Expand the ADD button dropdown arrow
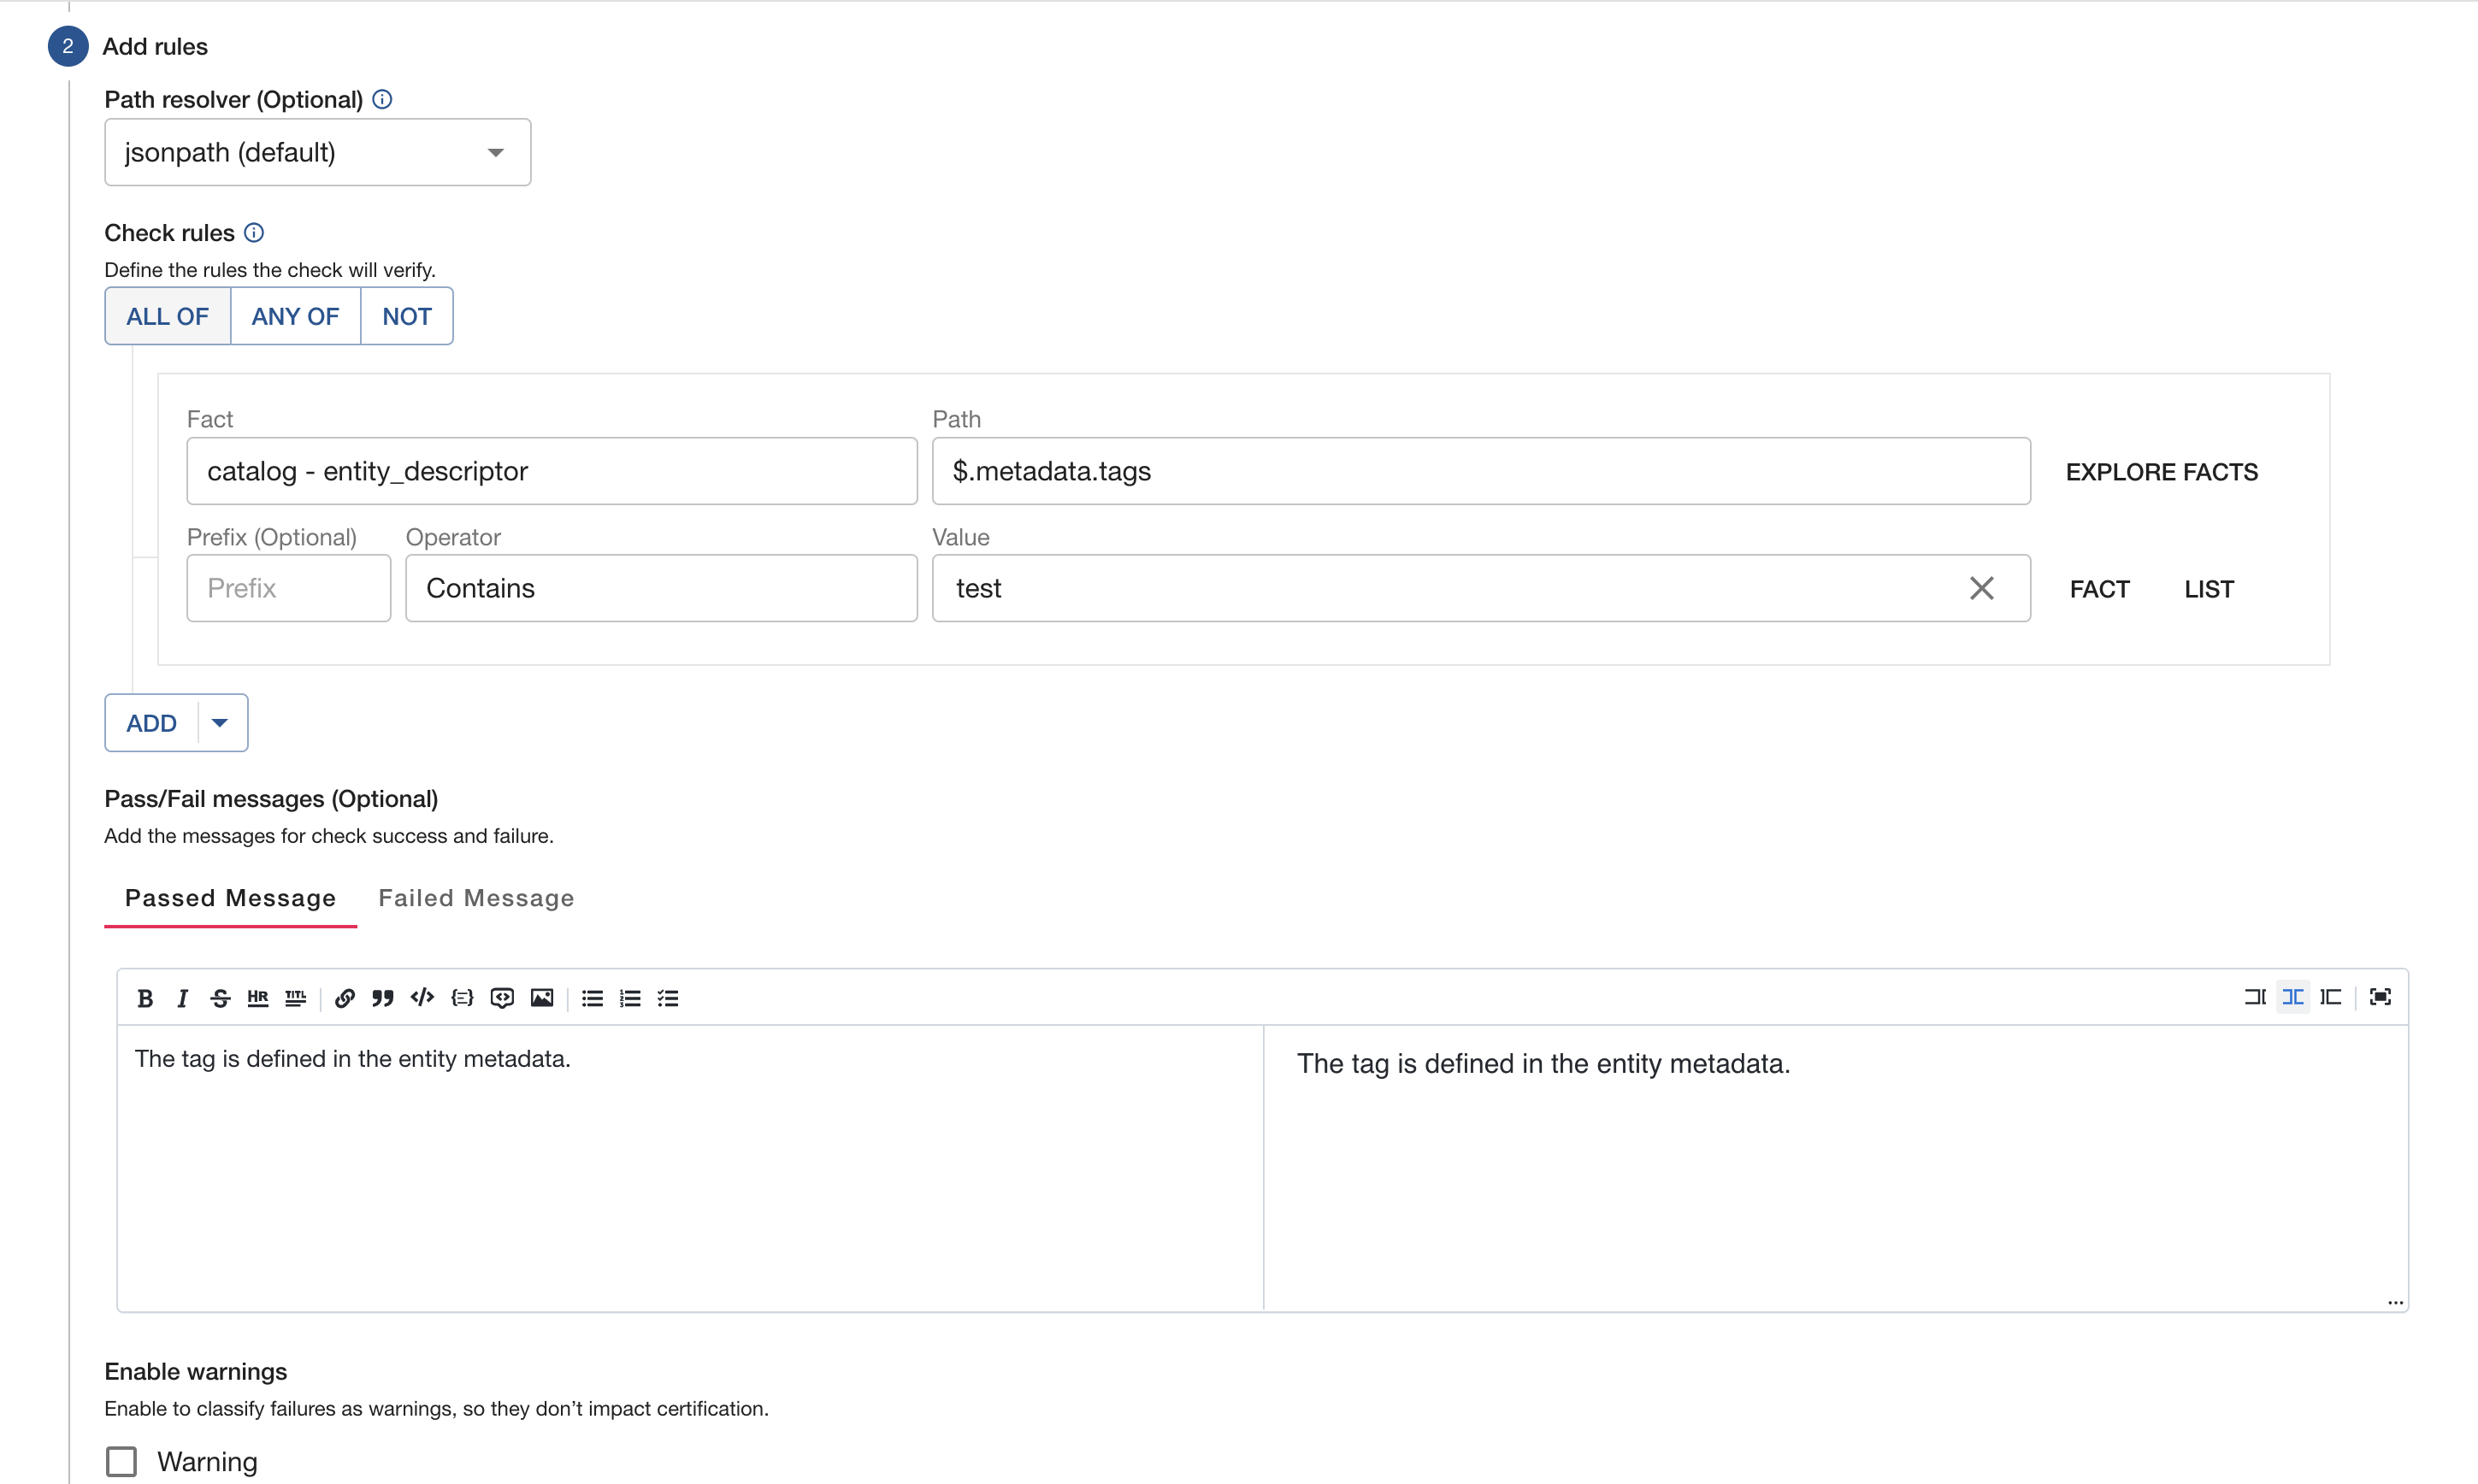2478x1484 pixels. point(219,722)
